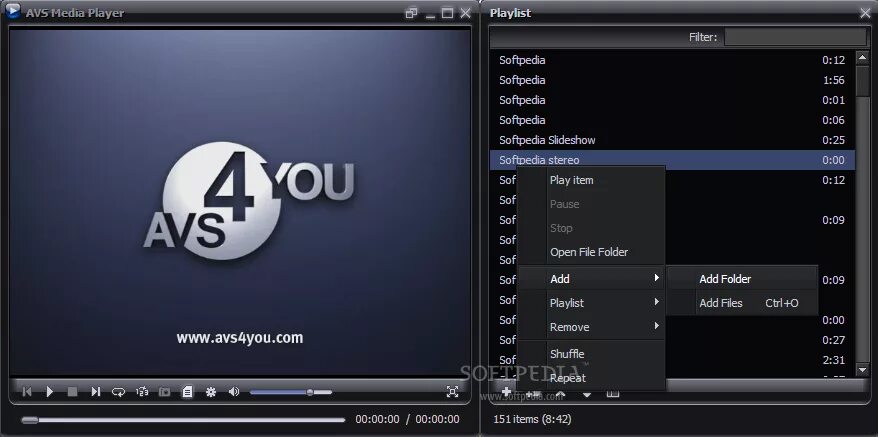Skip to next track button
878x437 pixels.
[x=95, y=392]
